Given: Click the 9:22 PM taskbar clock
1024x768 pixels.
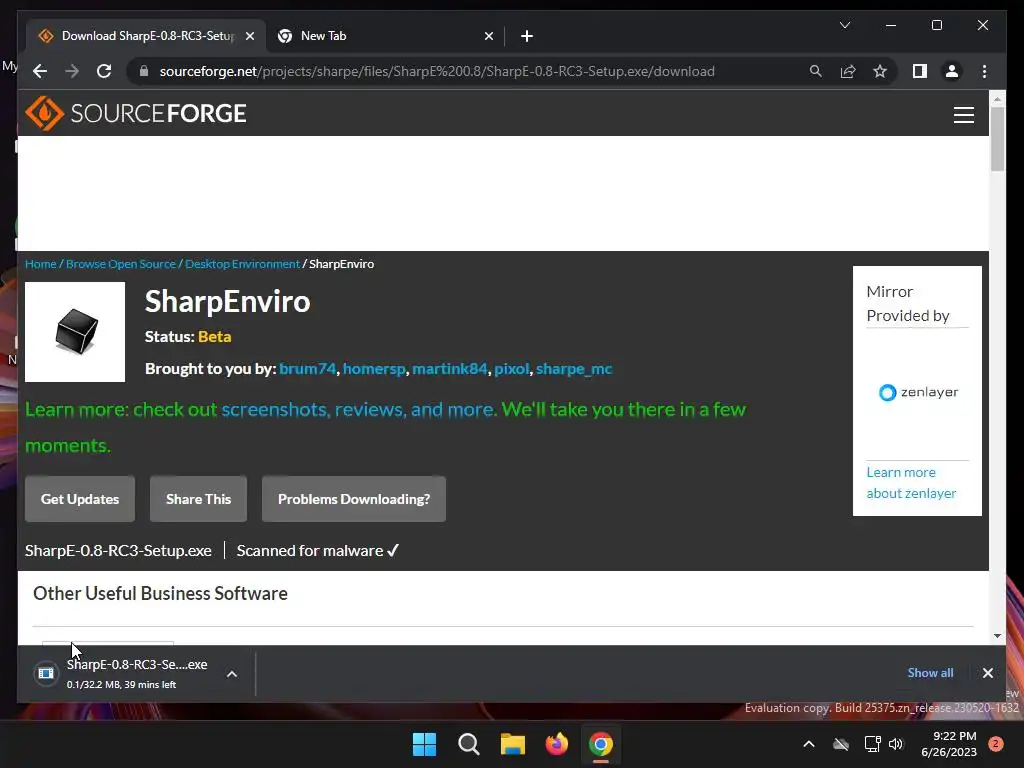Looking at the screenshot, I should pyautogui.click(x=949, y=744).
